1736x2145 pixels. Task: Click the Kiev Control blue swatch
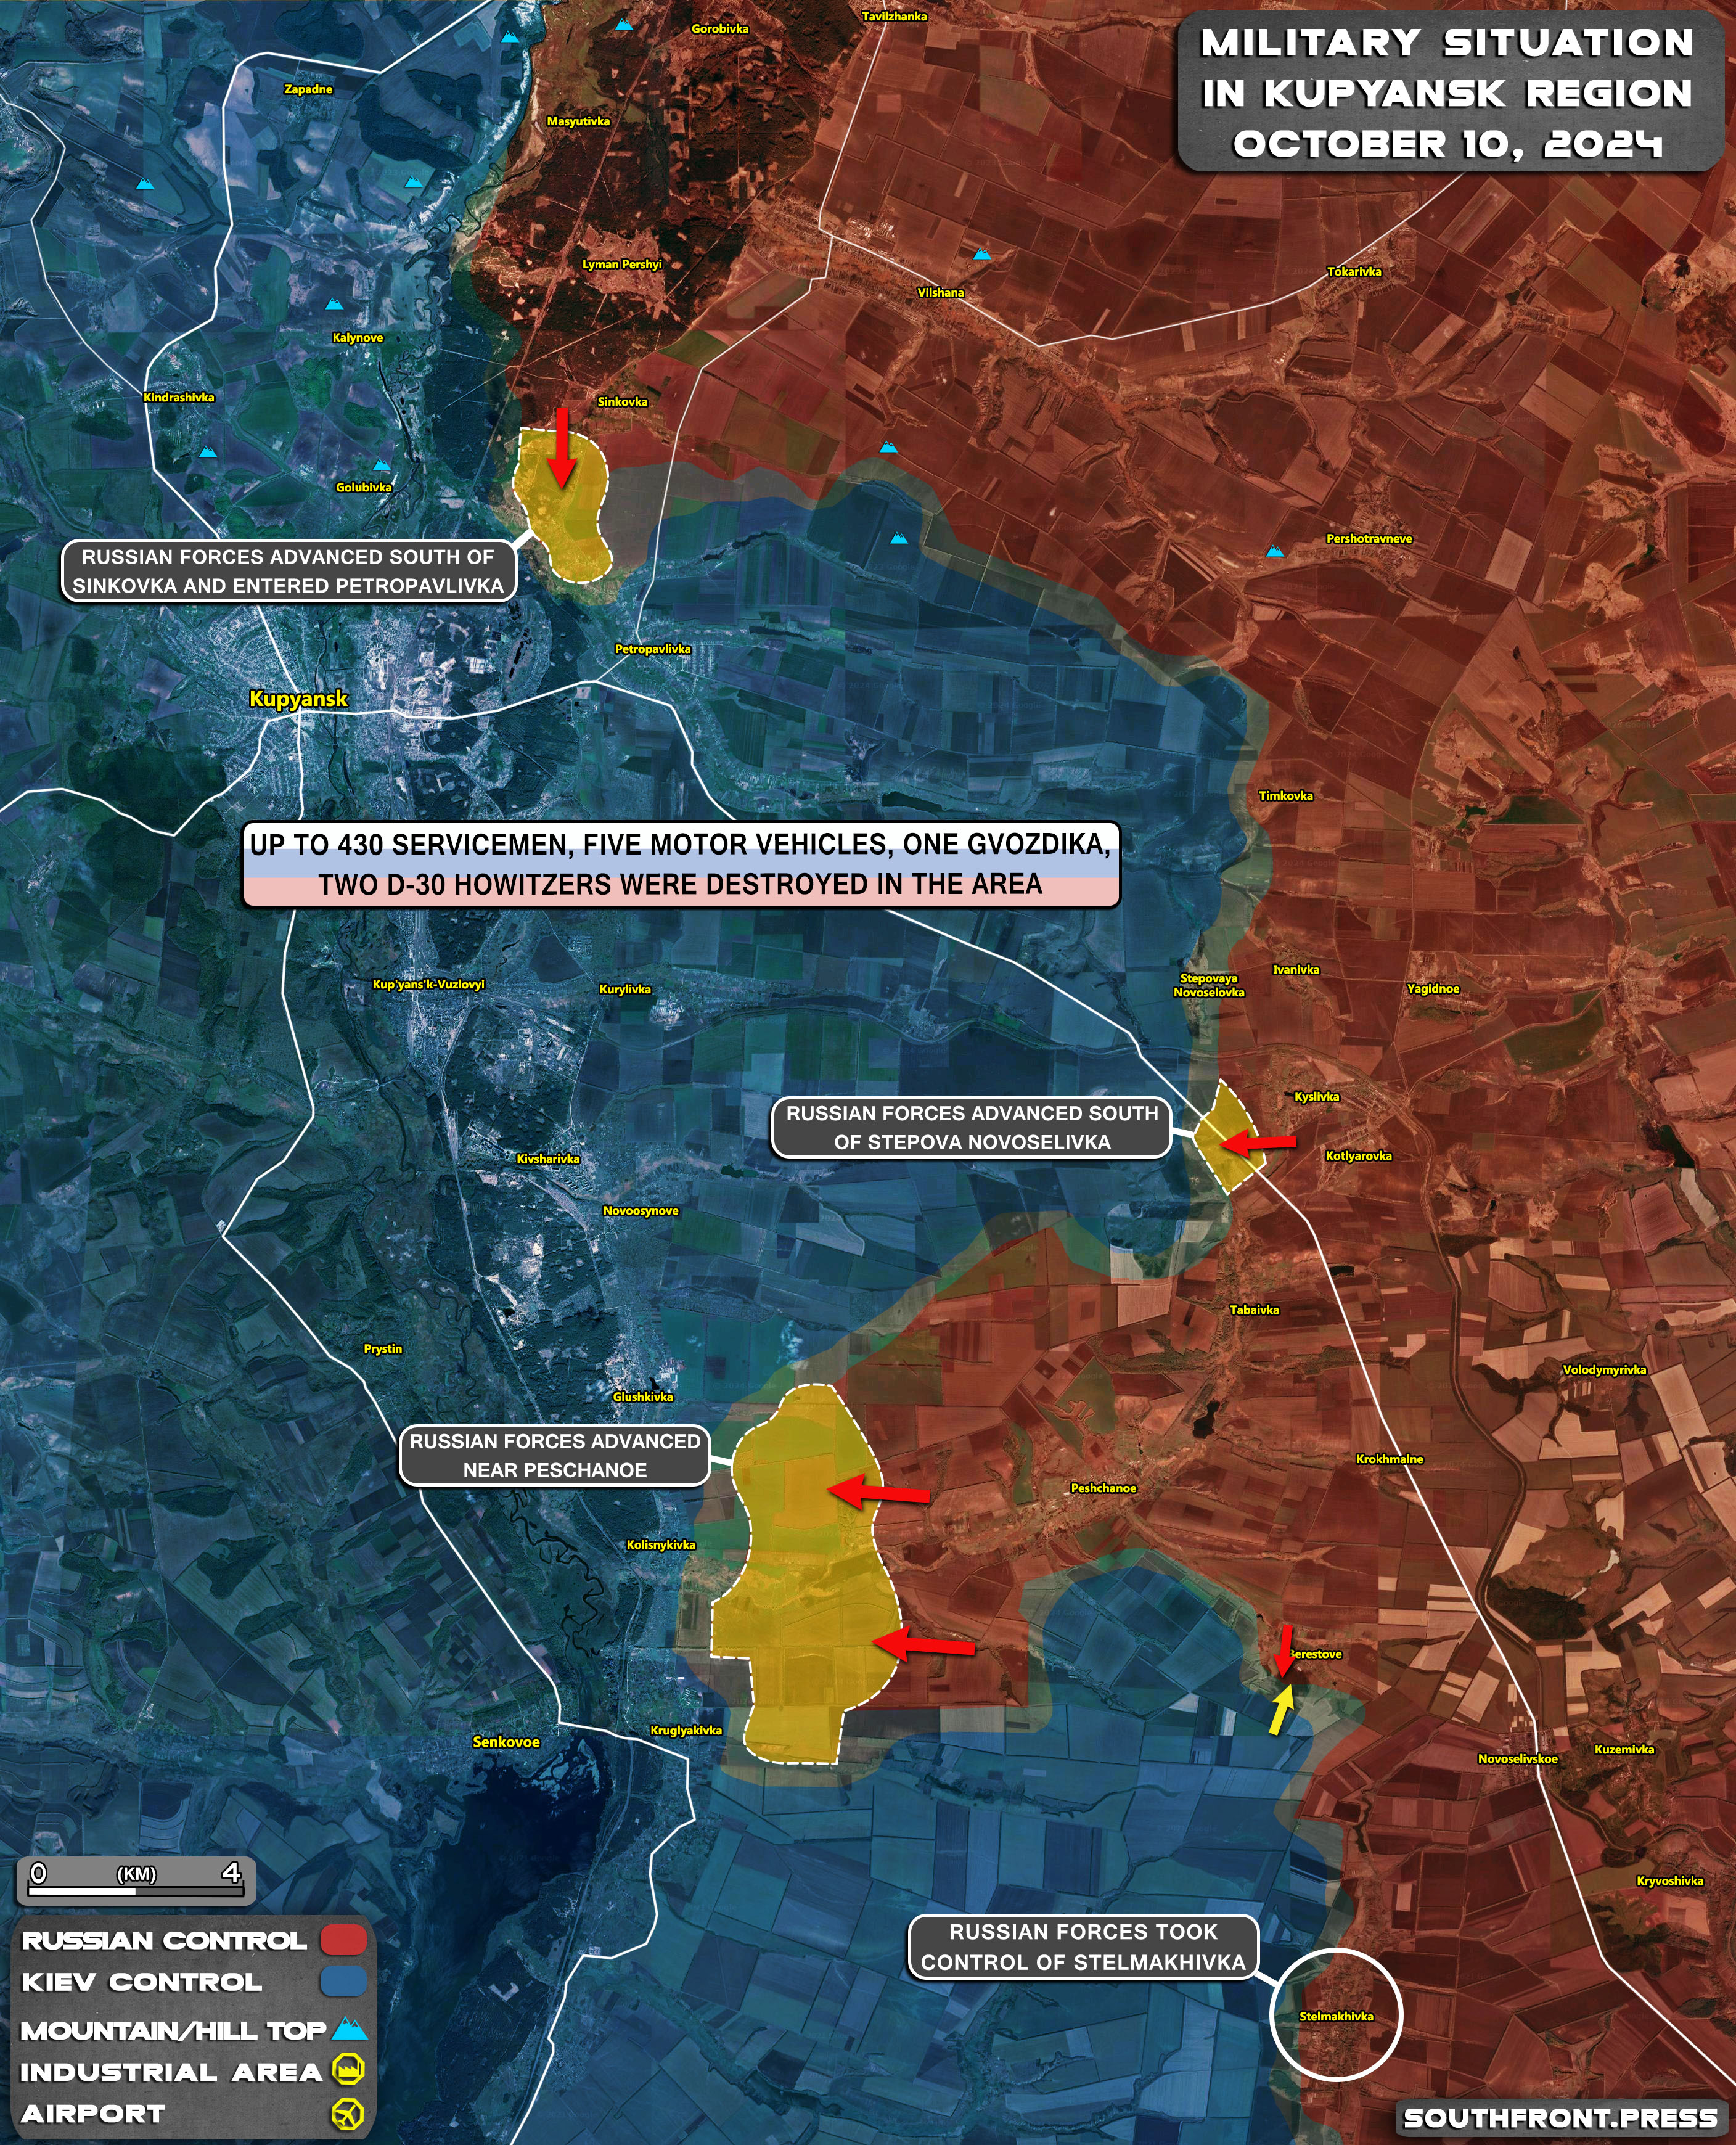pyautogui.click(x=343, y=1982)
